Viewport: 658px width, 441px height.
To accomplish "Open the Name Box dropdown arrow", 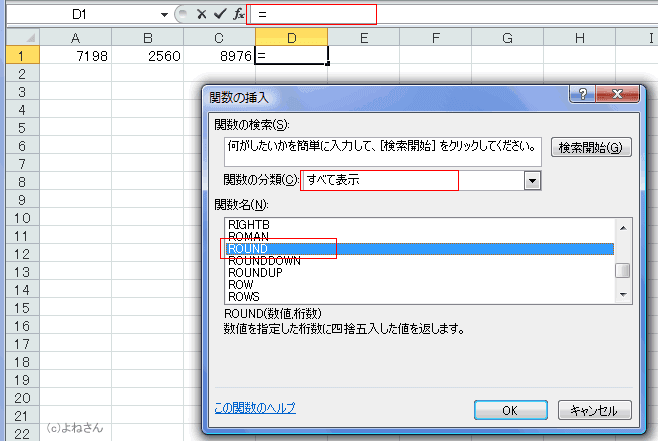I will click(x=164, y=15).
